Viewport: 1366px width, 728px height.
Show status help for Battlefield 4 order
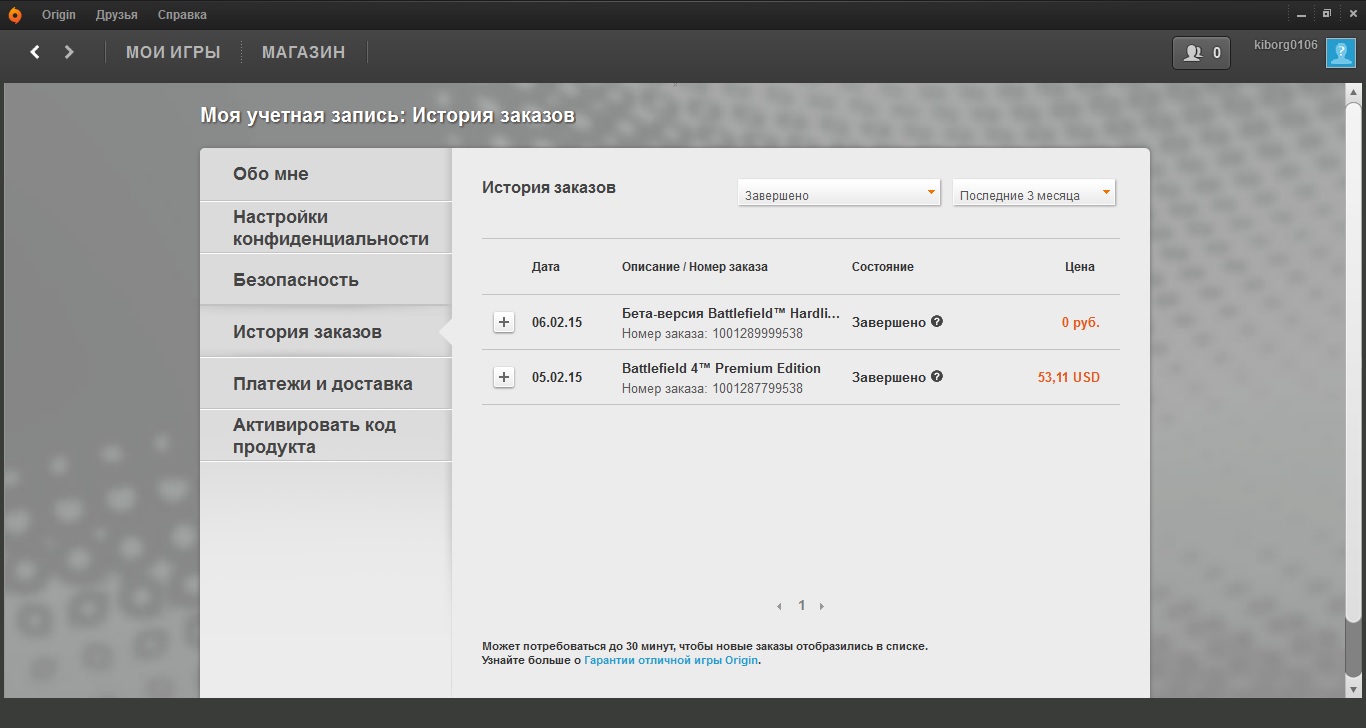[937, 377]
